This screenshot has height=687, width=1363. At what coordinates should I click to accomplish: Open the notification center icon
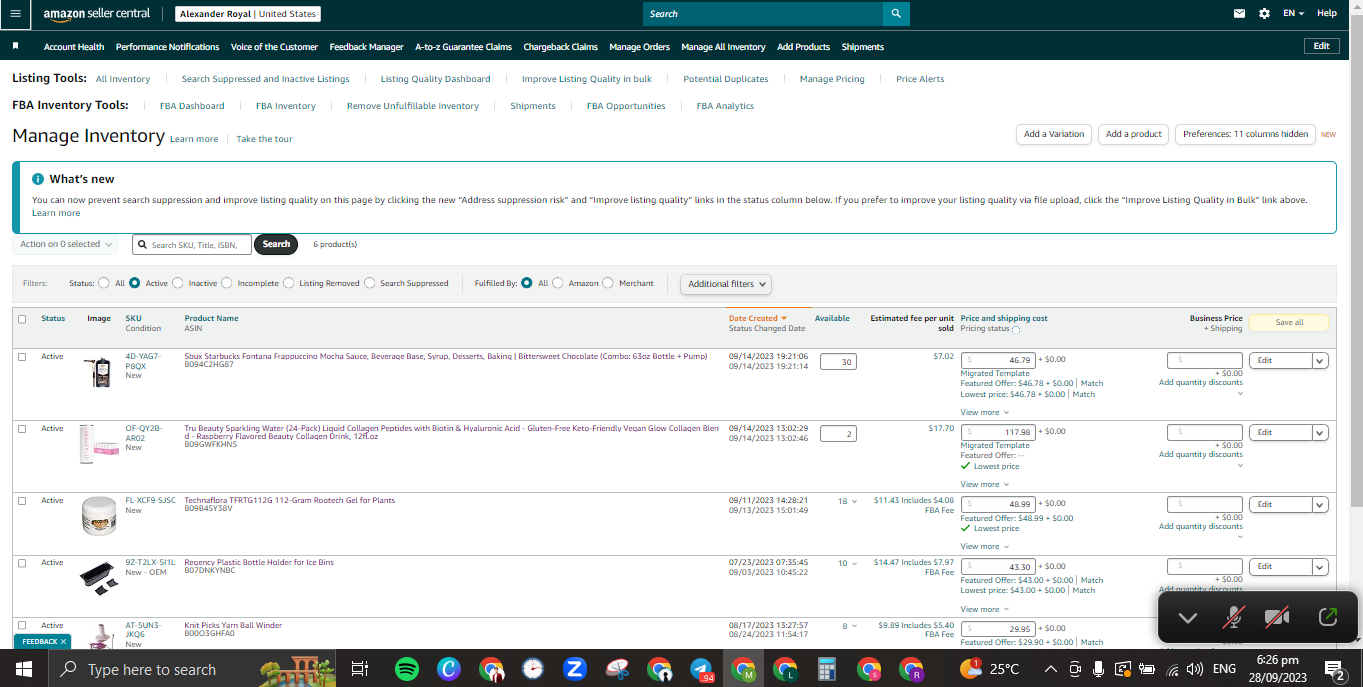[x=1333, y=669]
